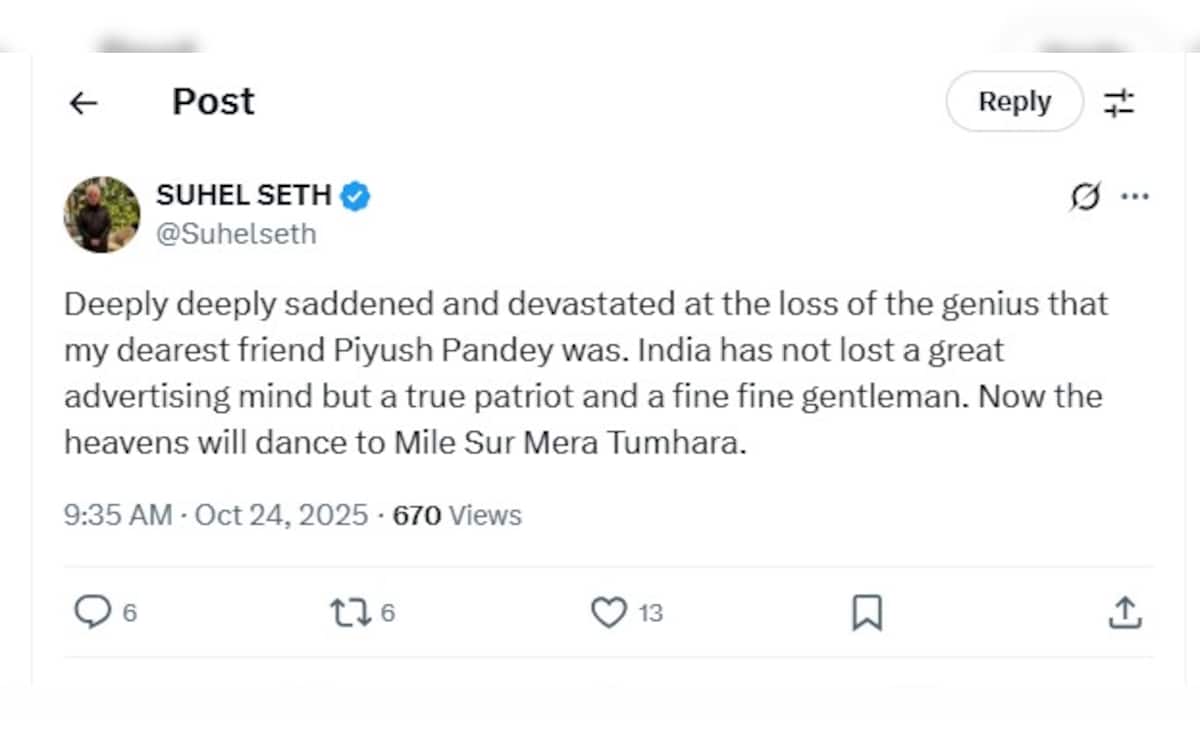Click the SUHEL SETH display name
Image resolution: width=1200 pixels, height=738 pixels.
[x=244, y=195]
